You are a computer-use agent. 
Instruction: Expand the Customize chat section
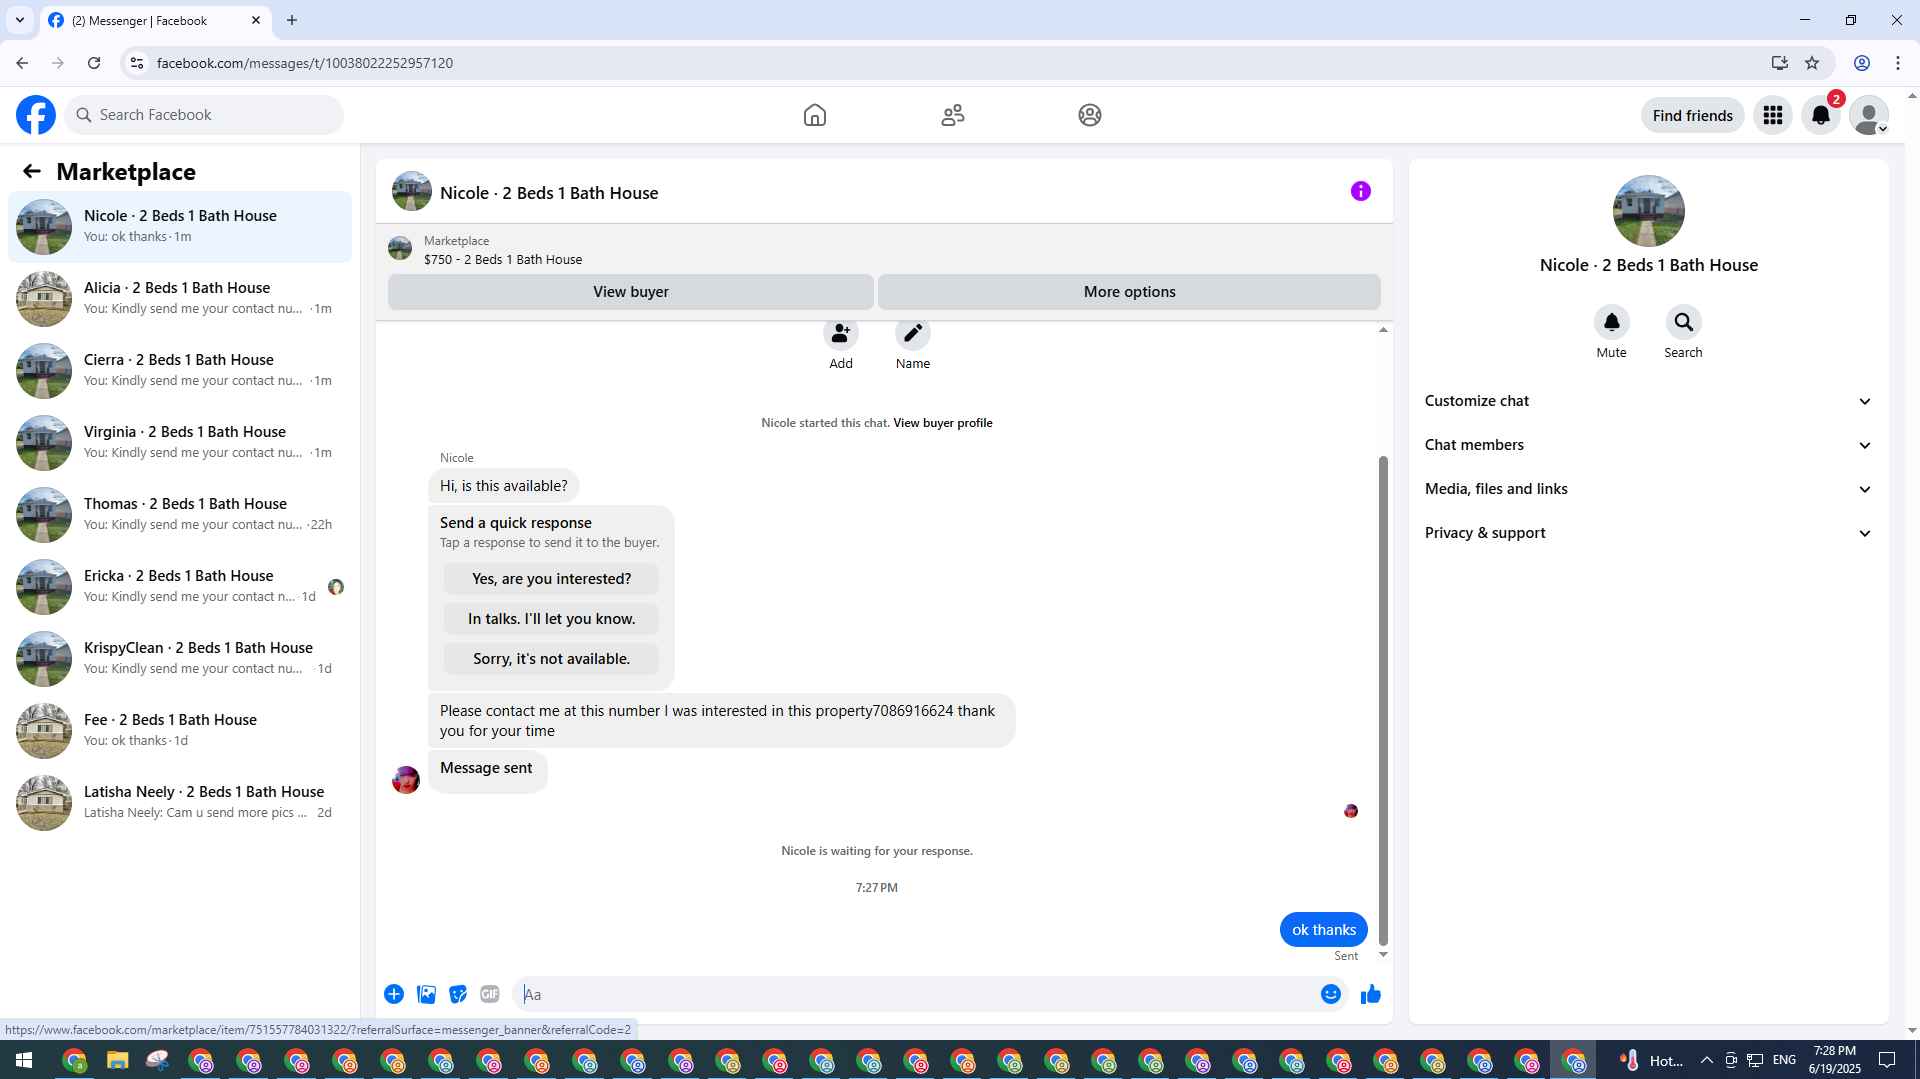coord(1649,401)
